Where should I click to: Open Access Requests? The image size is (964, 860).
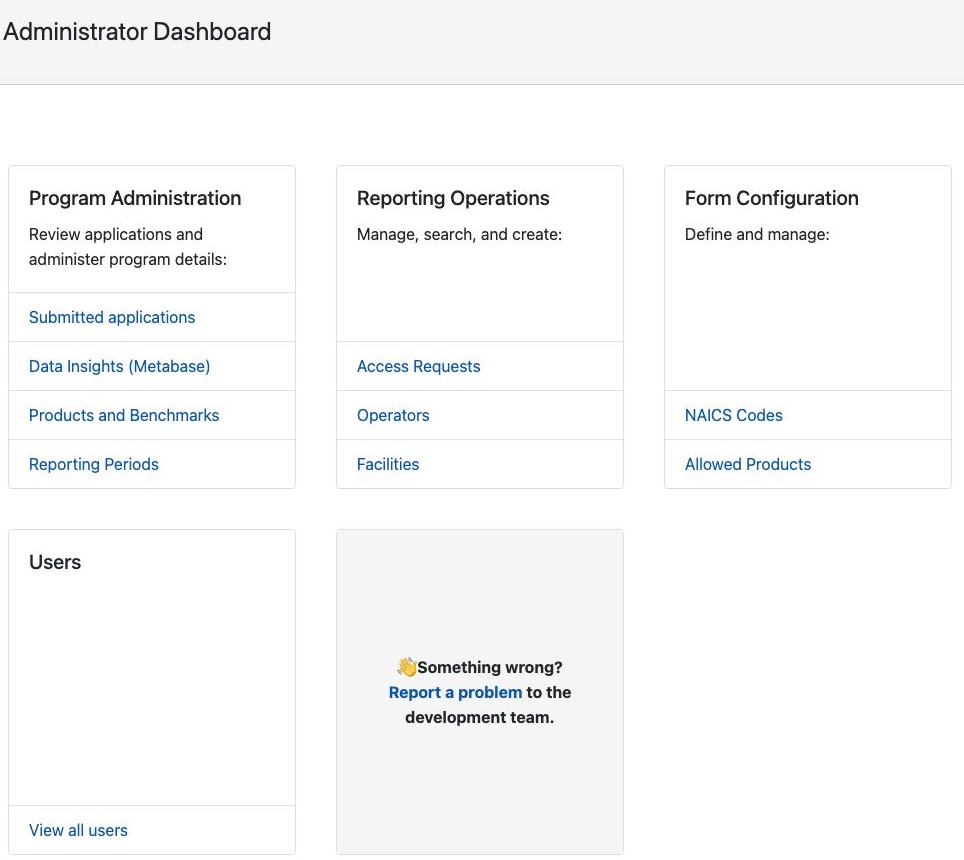[418, 366]
